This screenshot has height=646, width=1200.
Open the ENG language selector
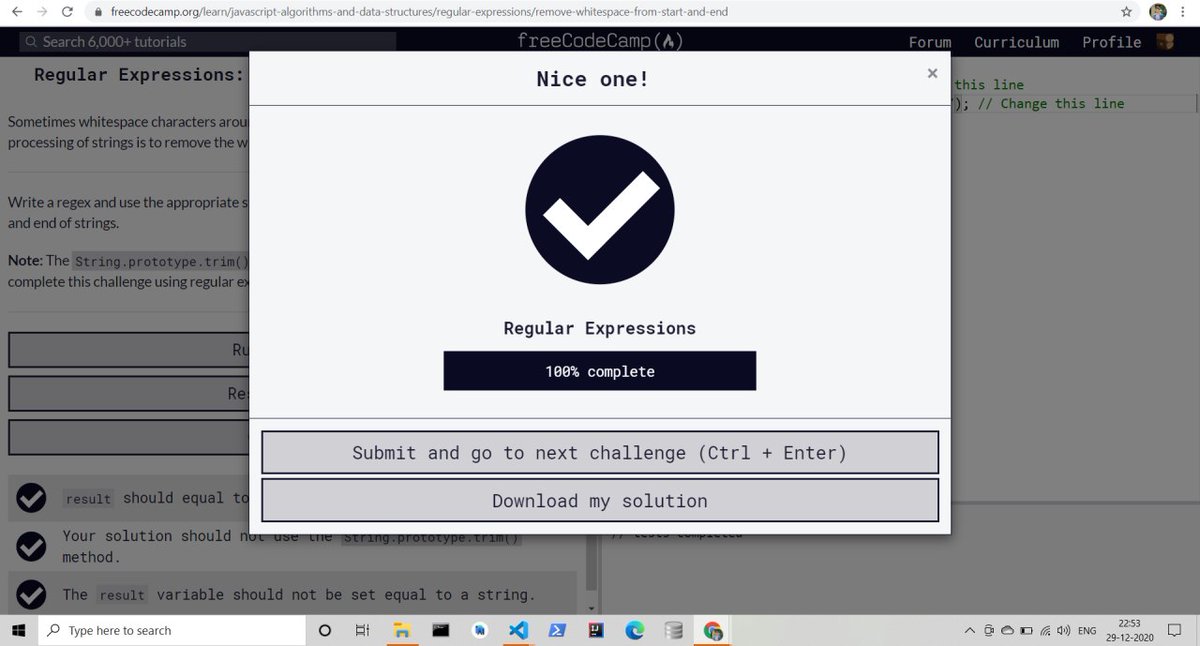(1087, 630)
